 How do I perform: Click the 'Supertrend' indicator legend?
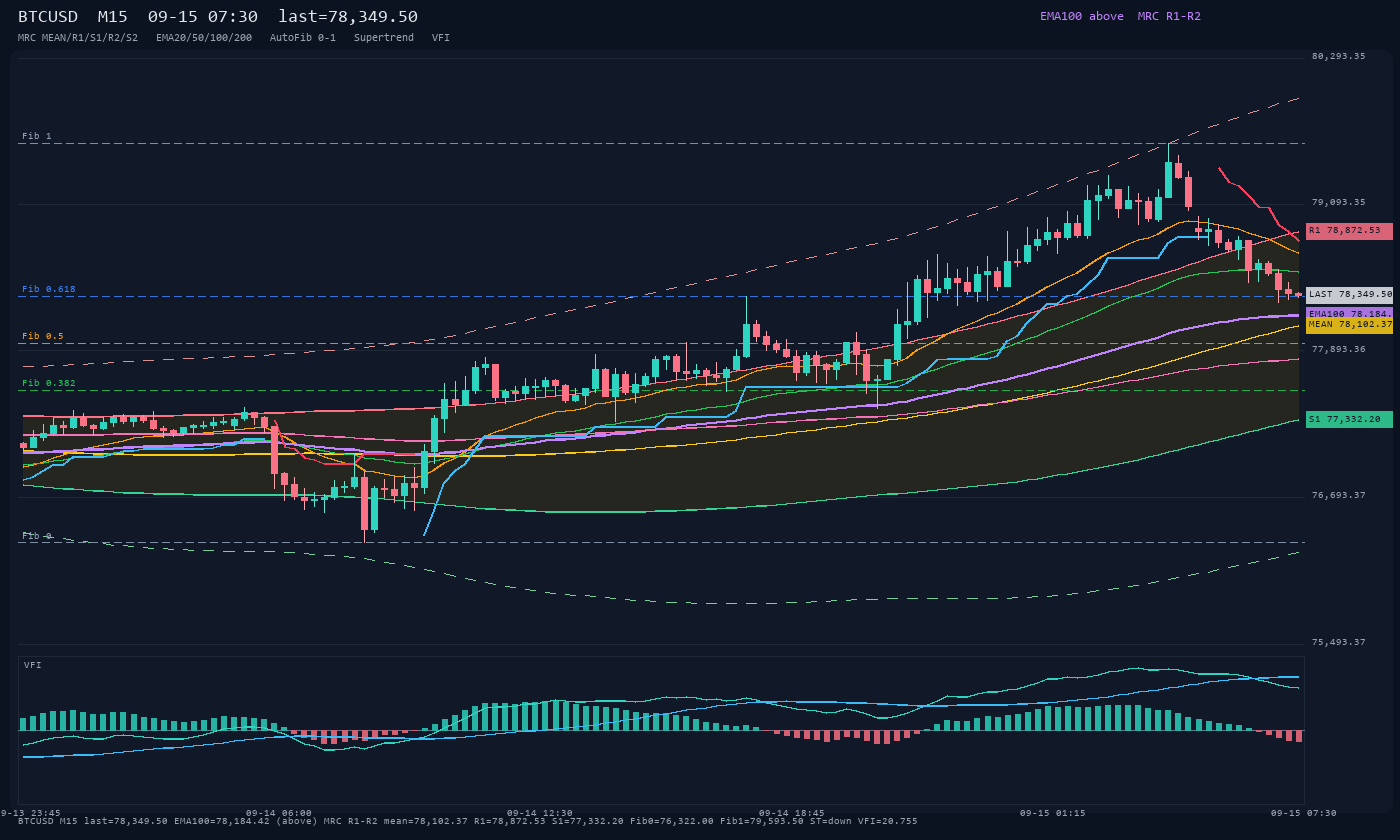pos(384,38)
